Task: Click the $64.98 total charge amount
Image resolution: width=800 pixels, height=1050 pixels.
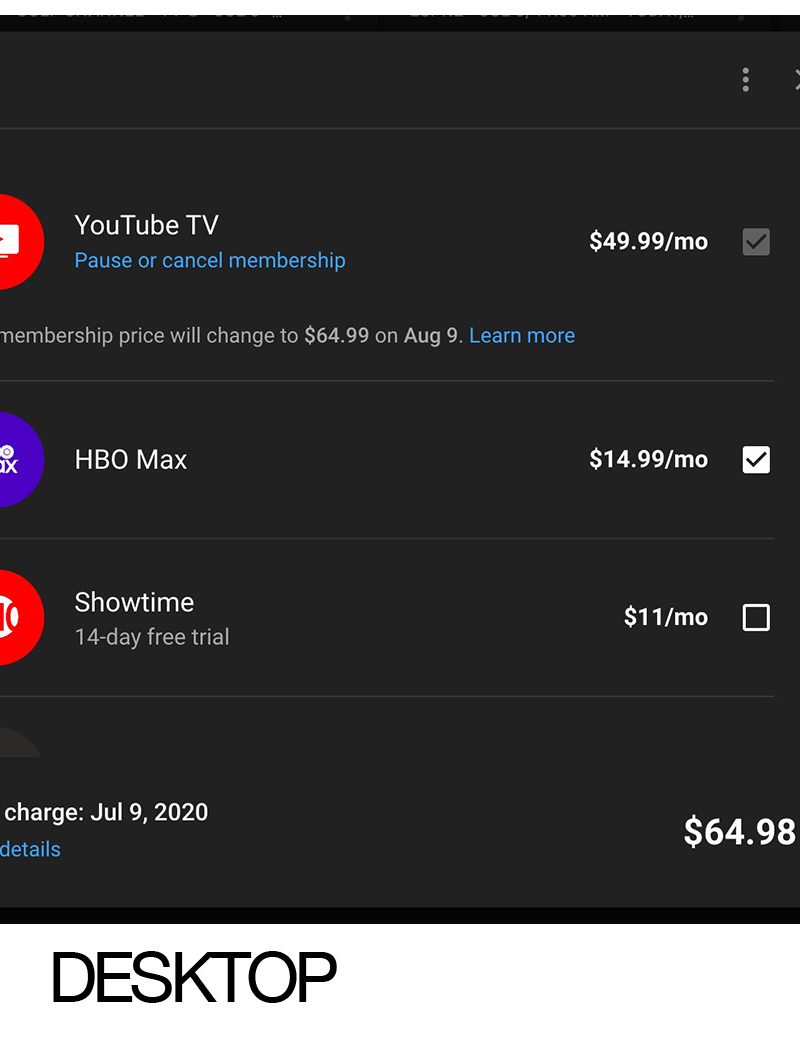Action: [x=739, y=832]
